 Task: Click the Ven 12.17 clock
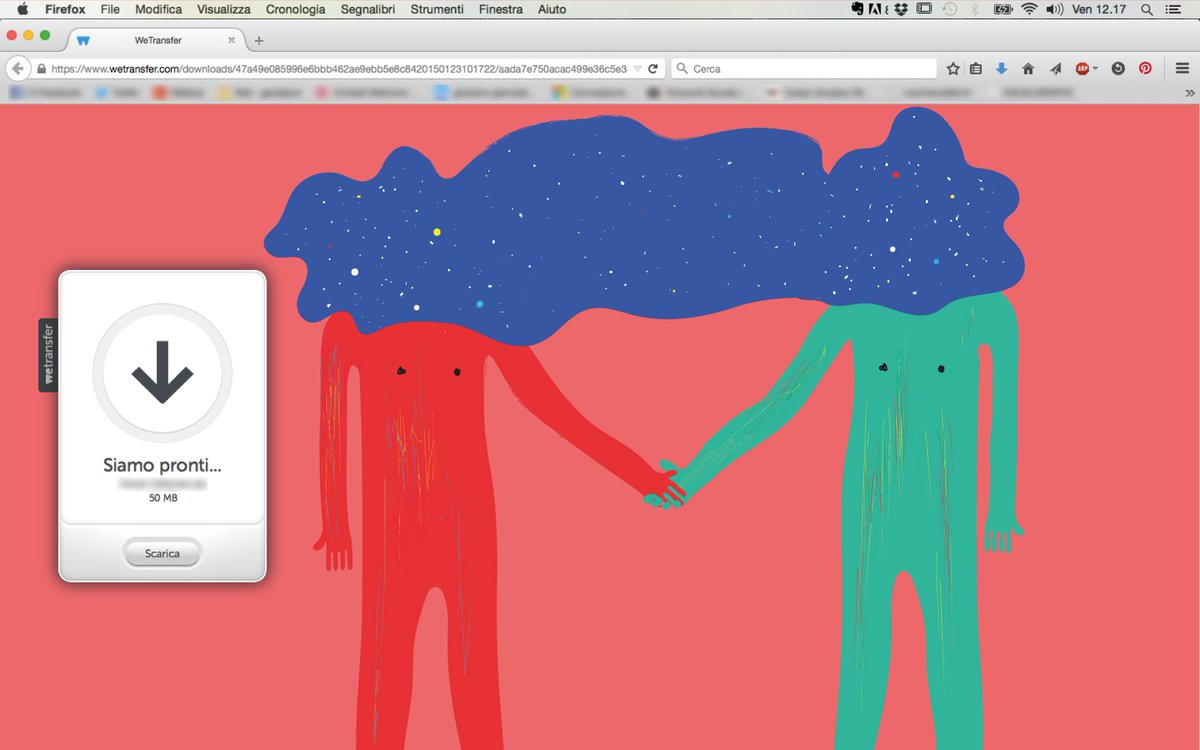[x=1099, y=9]
